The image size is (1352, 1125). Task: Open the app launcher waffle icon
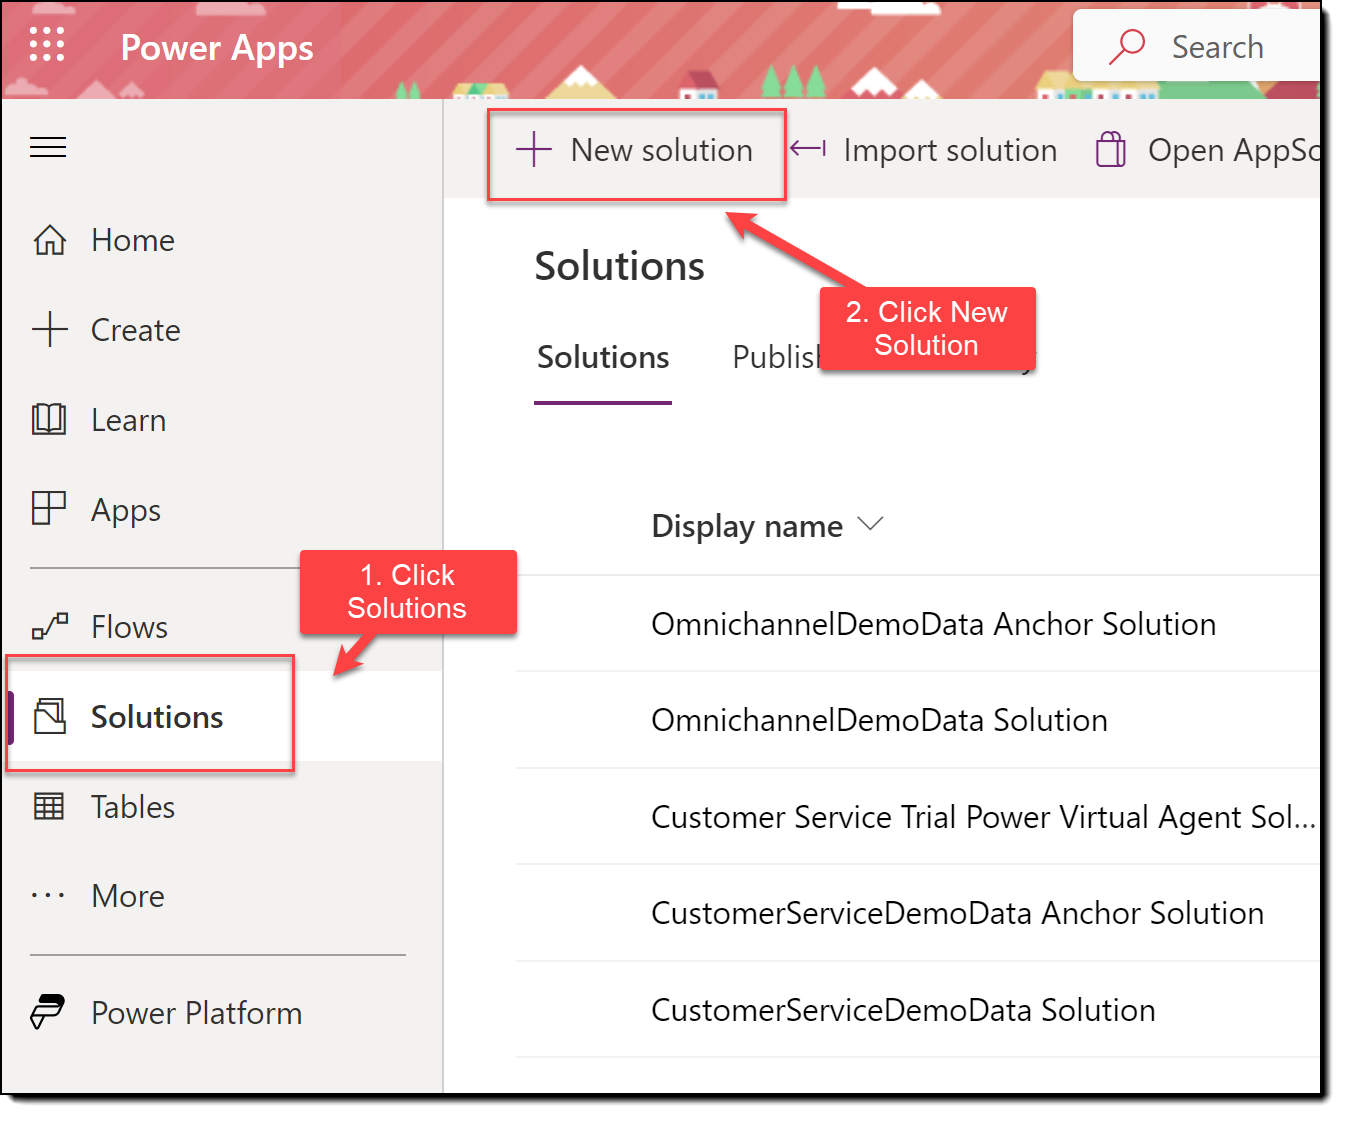(x=47, y=45)
